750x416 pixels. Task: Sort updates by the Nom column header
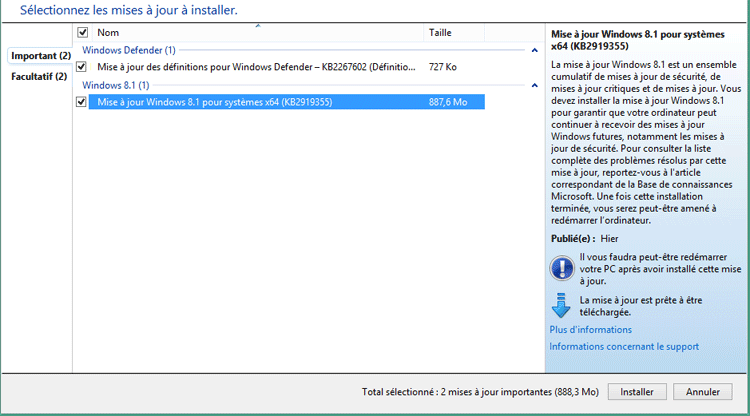click(x=108, y=32)
